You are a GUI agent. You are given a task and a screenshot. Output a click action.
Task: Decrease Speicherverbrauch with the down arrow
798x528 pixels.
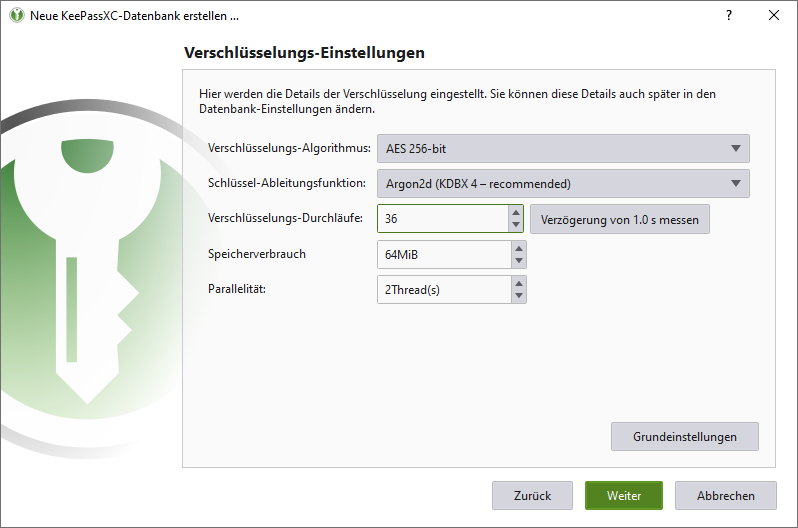(x=519, y=261)
